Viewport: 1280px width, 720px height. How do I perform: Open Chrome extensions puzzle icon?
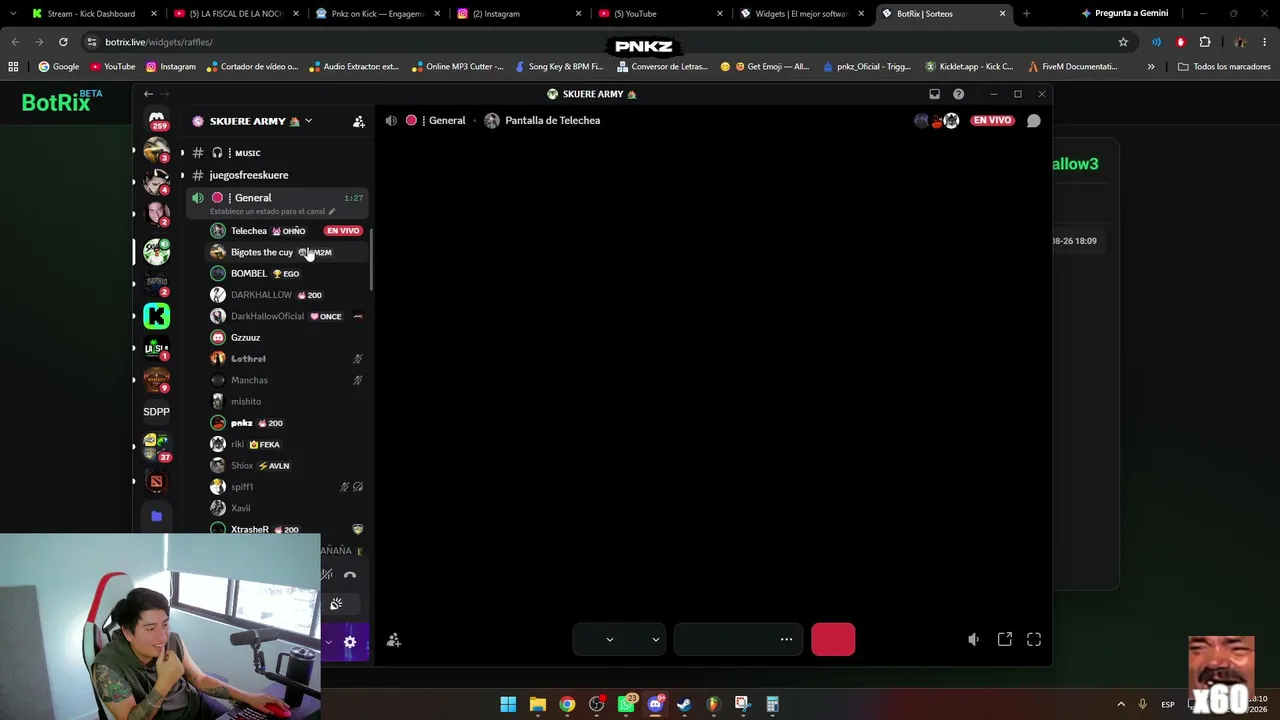coord(1205,42)
